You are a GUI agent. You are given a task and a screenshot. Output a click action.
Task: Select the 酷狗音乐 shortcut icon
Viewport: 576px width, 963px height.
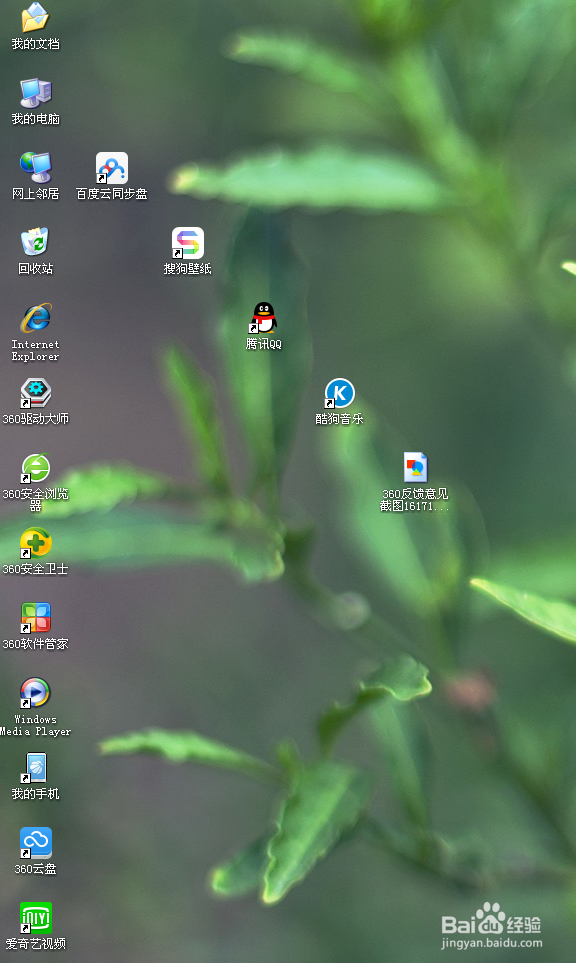(340, 393)
